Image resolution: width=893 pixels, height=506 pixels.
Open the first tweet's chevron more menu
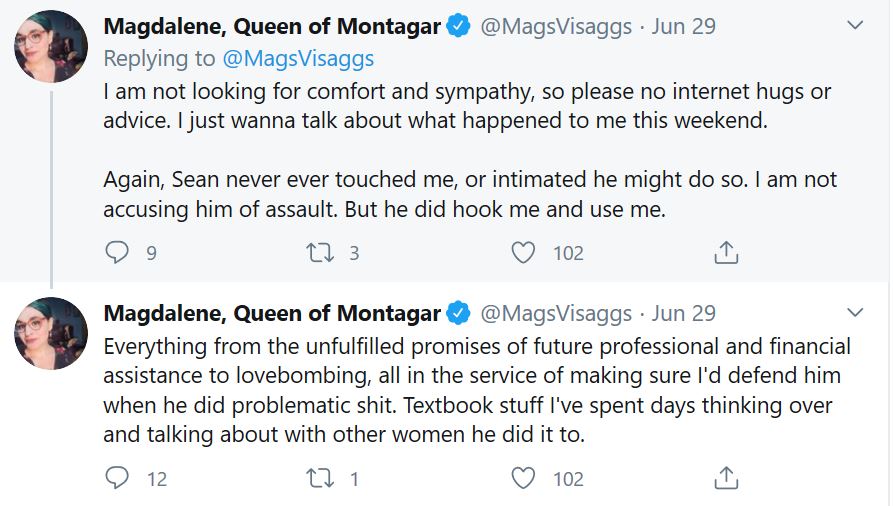(x=855, y=25)
